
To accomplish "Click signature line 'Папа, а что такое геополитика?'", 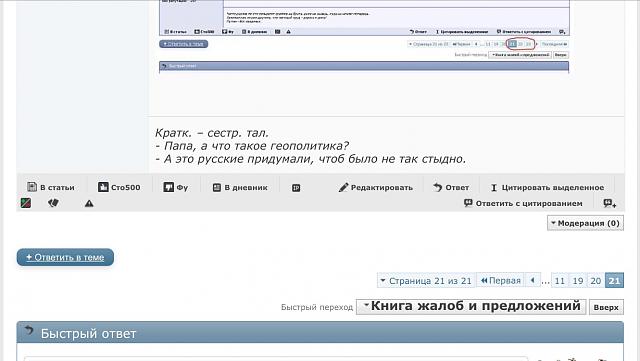I will (x=252, y=146).
